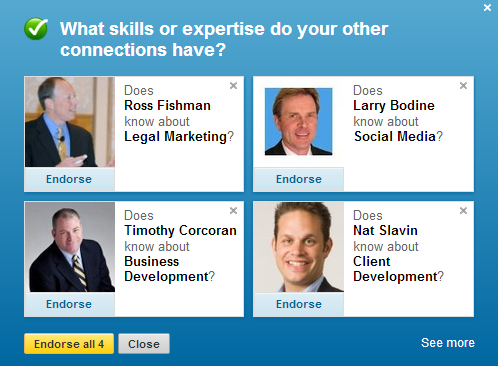Dismiss the Nat Slavin endorsement card
This screenshot has width=498, height=366.
pyautogui.click(x=463, y=211)
